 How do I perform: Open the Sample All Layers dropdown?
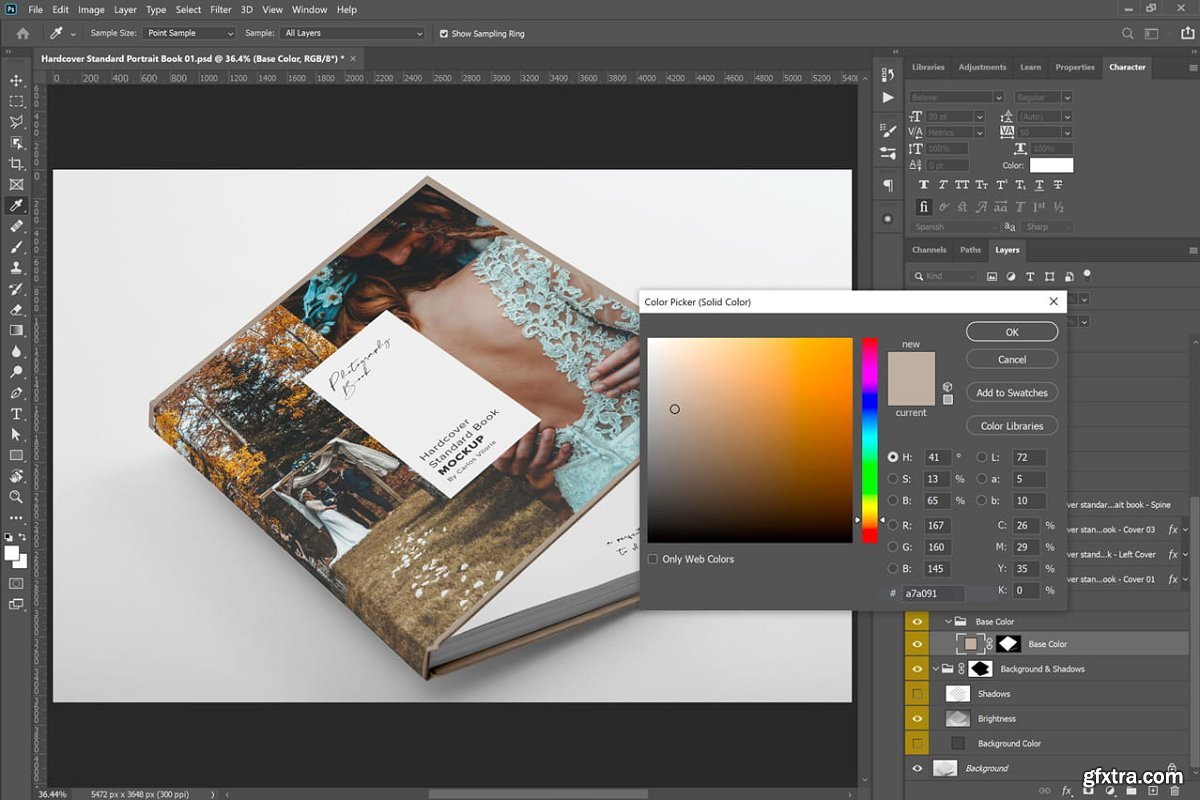click(353, 33)
